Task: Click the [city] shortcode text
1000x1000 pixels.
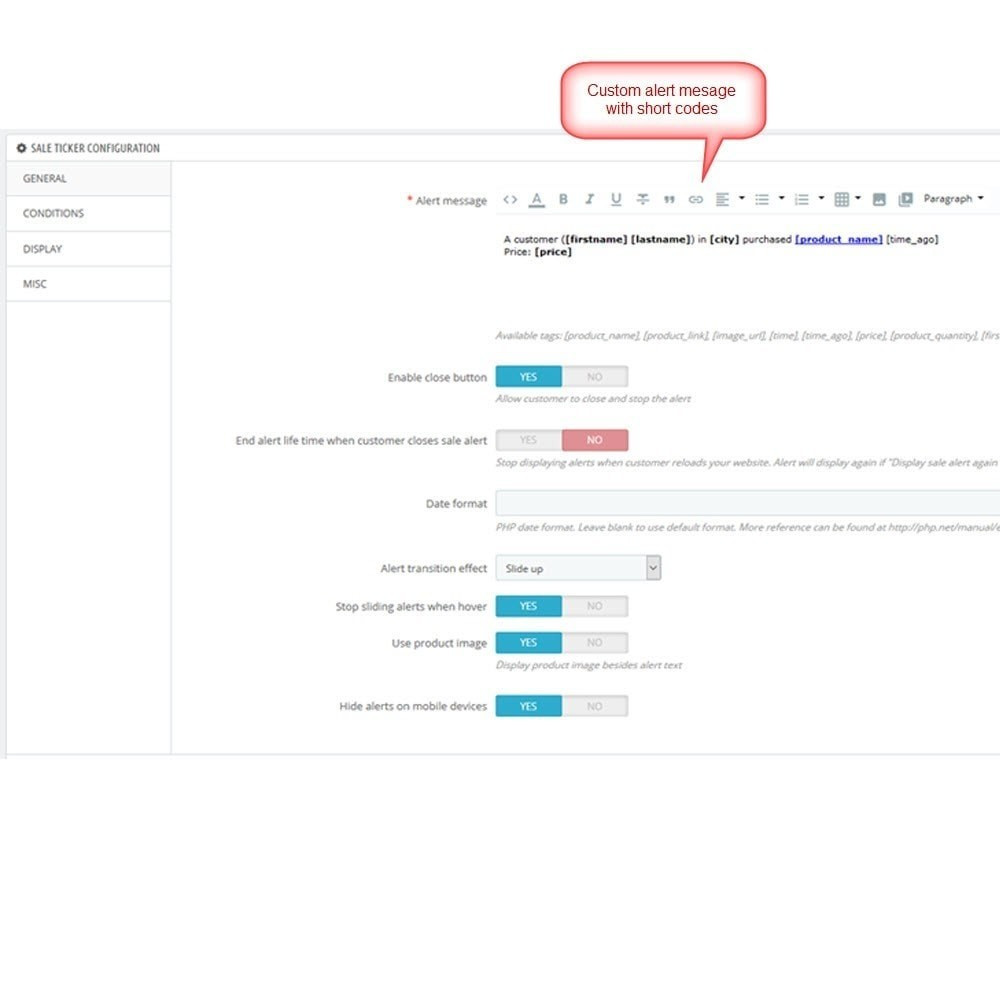Action: 724,240
